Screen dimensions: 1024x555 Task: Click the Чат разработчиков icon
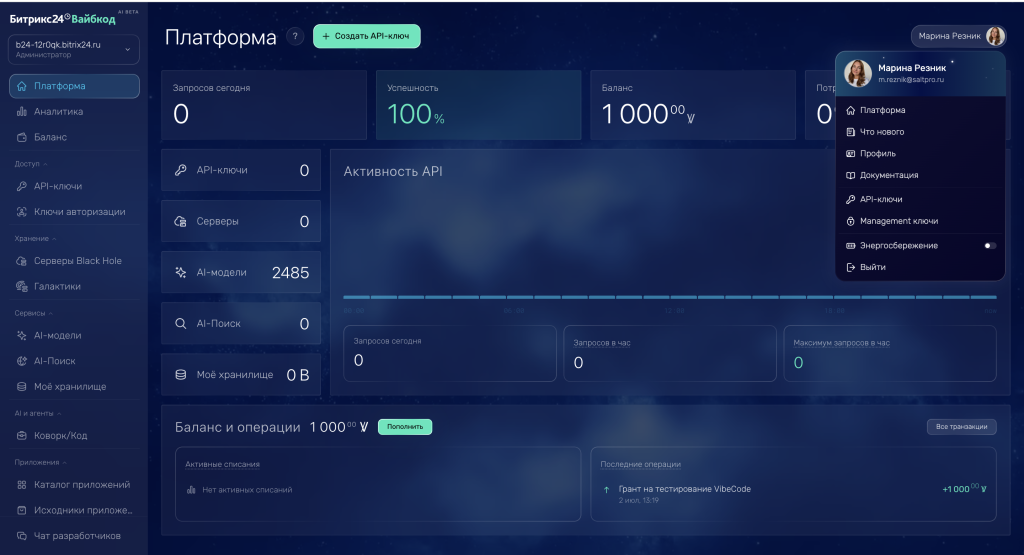[x=22, y=535]
